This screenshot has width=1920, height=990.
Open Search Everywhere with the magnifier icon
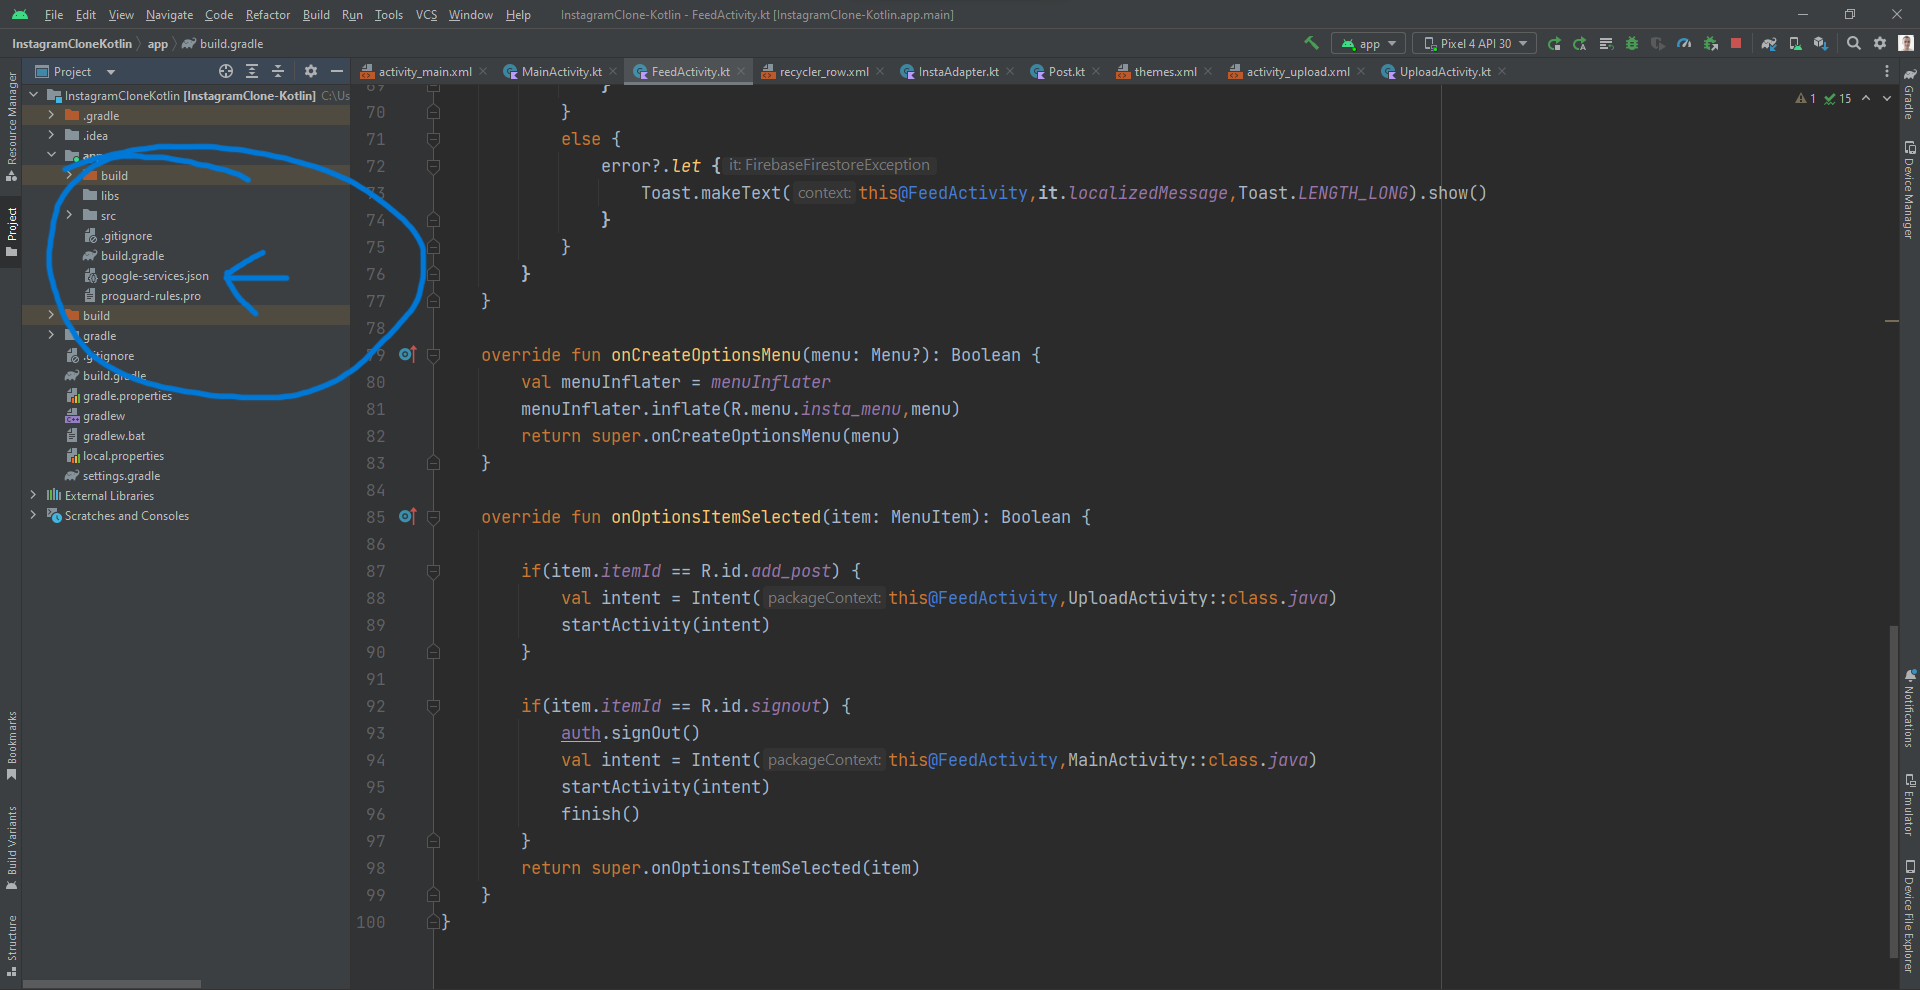1854,44
